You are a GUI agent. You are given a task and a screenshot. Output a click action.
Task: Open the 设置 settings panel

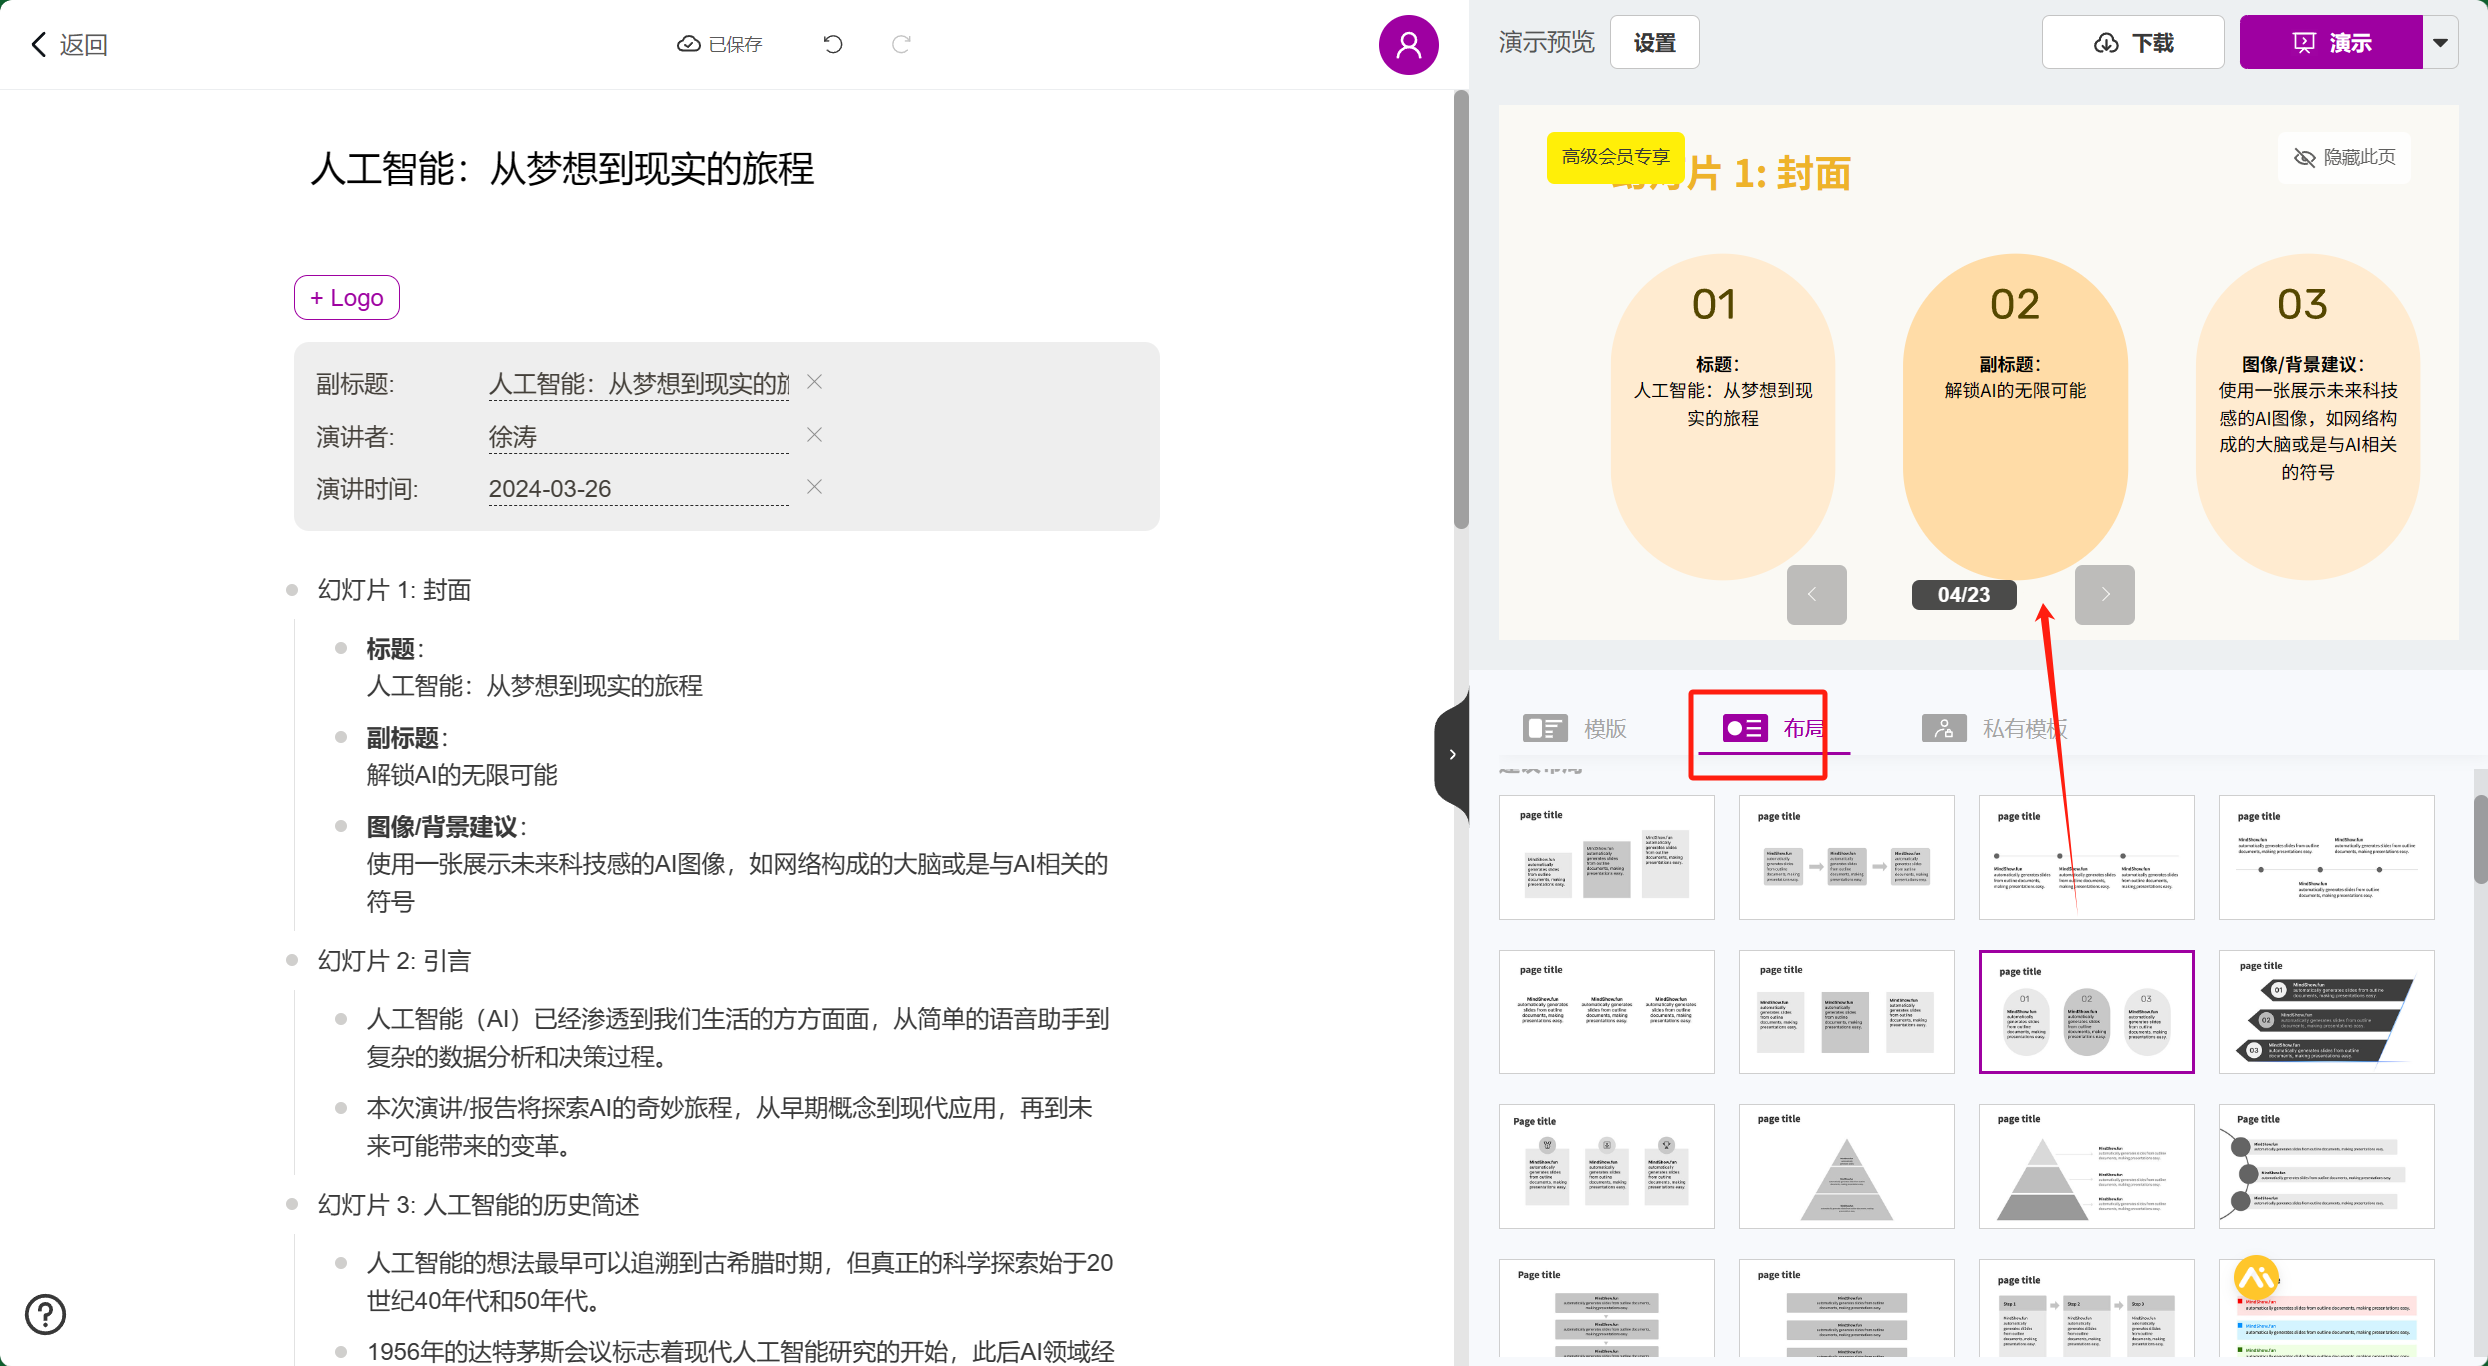[x=1654, y=42]
